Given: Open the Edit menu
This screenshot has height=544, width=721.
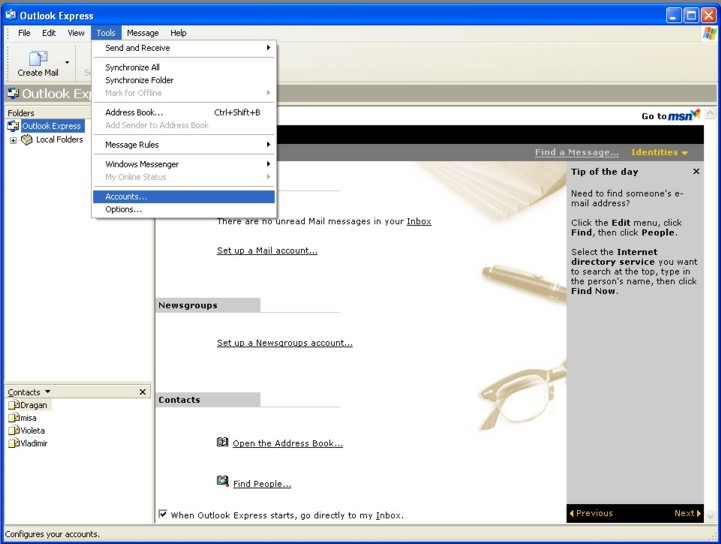Looking at the screenshot, I should pyautogui.click(x=49, y=33).
